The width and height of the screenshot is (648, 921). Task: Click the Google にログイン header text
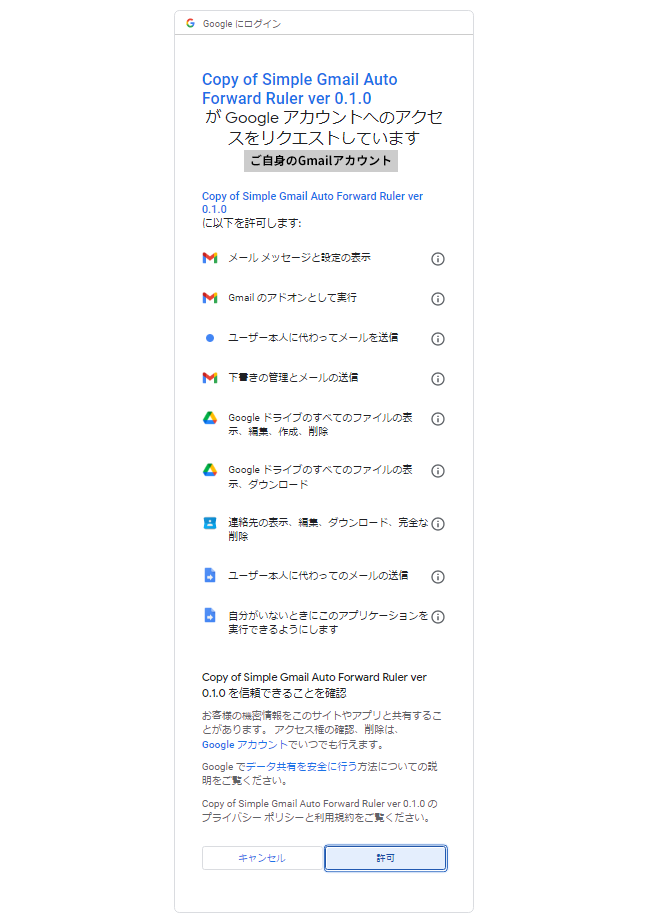[242, 23]
